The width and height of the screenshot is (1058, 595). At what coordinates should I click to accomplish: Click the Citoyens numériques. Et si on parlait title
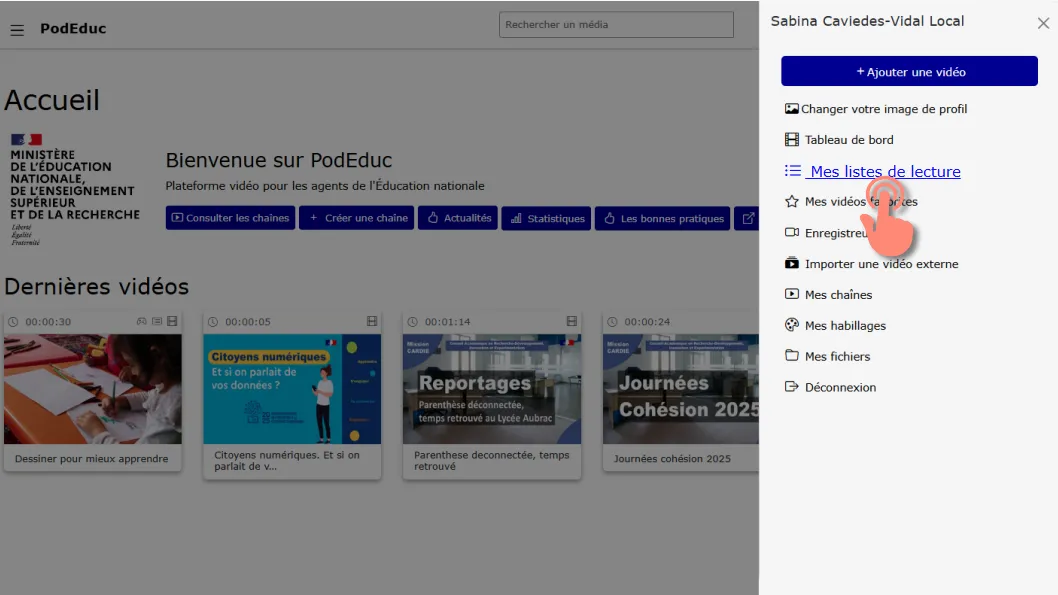pos(287,460)
